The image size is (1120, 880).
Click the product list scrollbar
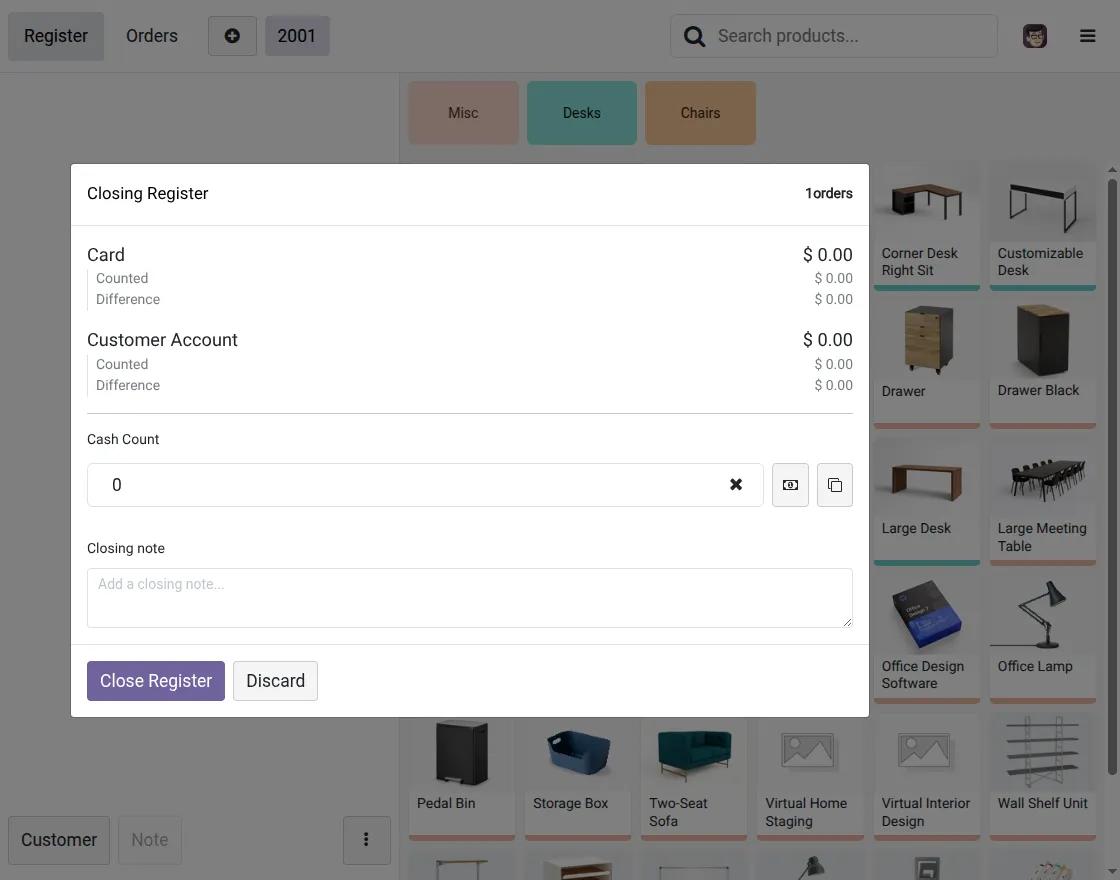click(x=1112, y=476)
